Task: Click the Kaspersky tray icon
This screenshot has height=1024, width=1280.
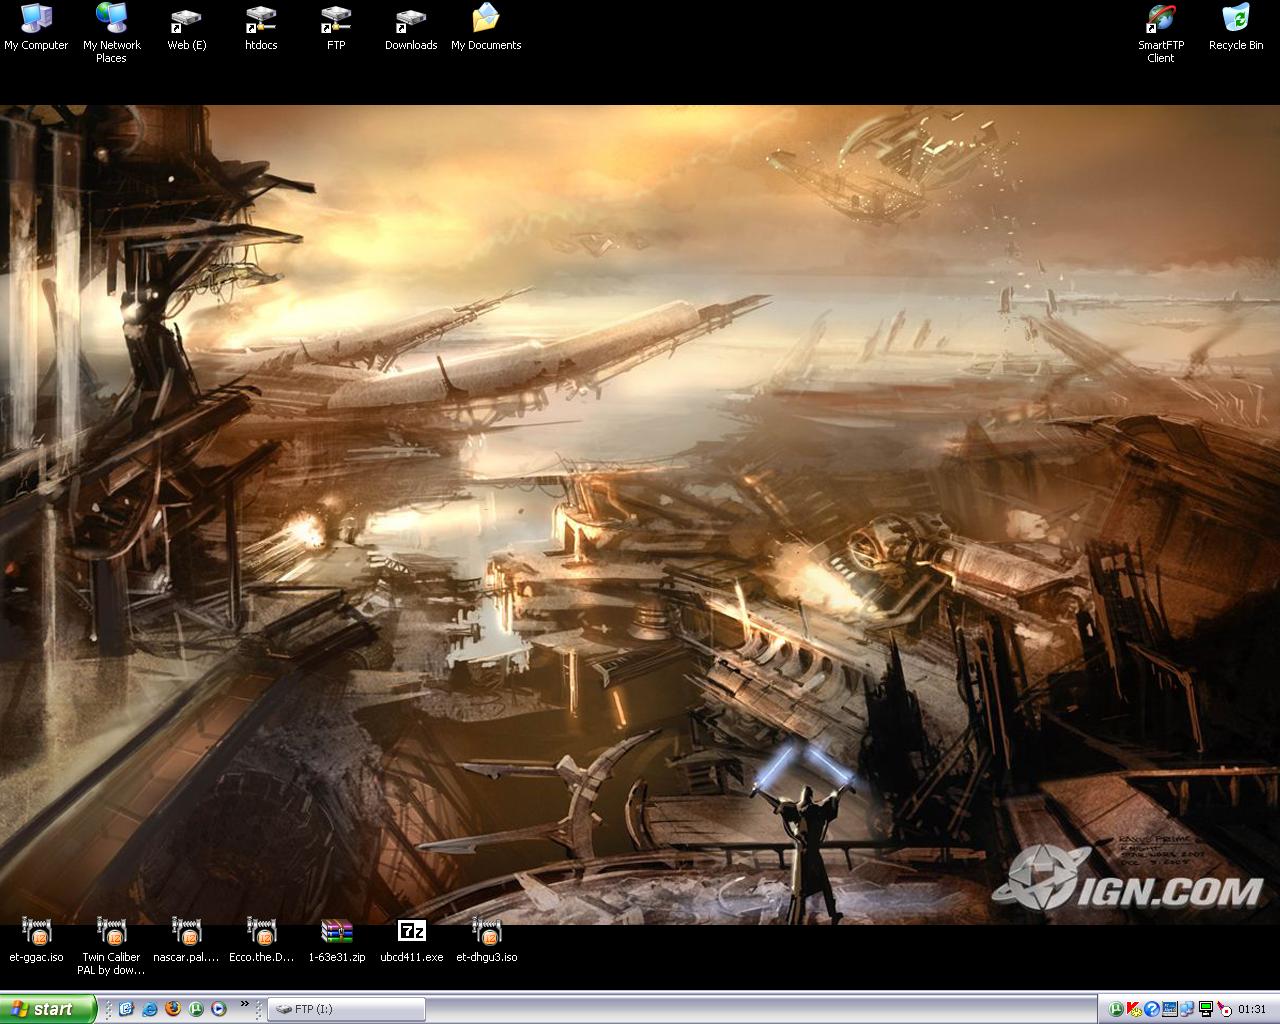Action: (1134, 1009)
